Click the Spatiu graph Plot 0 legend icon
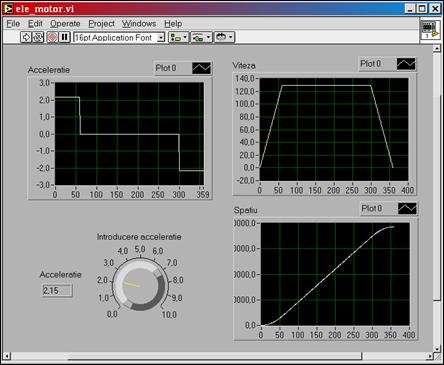The image size is (444, 365). click(407, 209)
